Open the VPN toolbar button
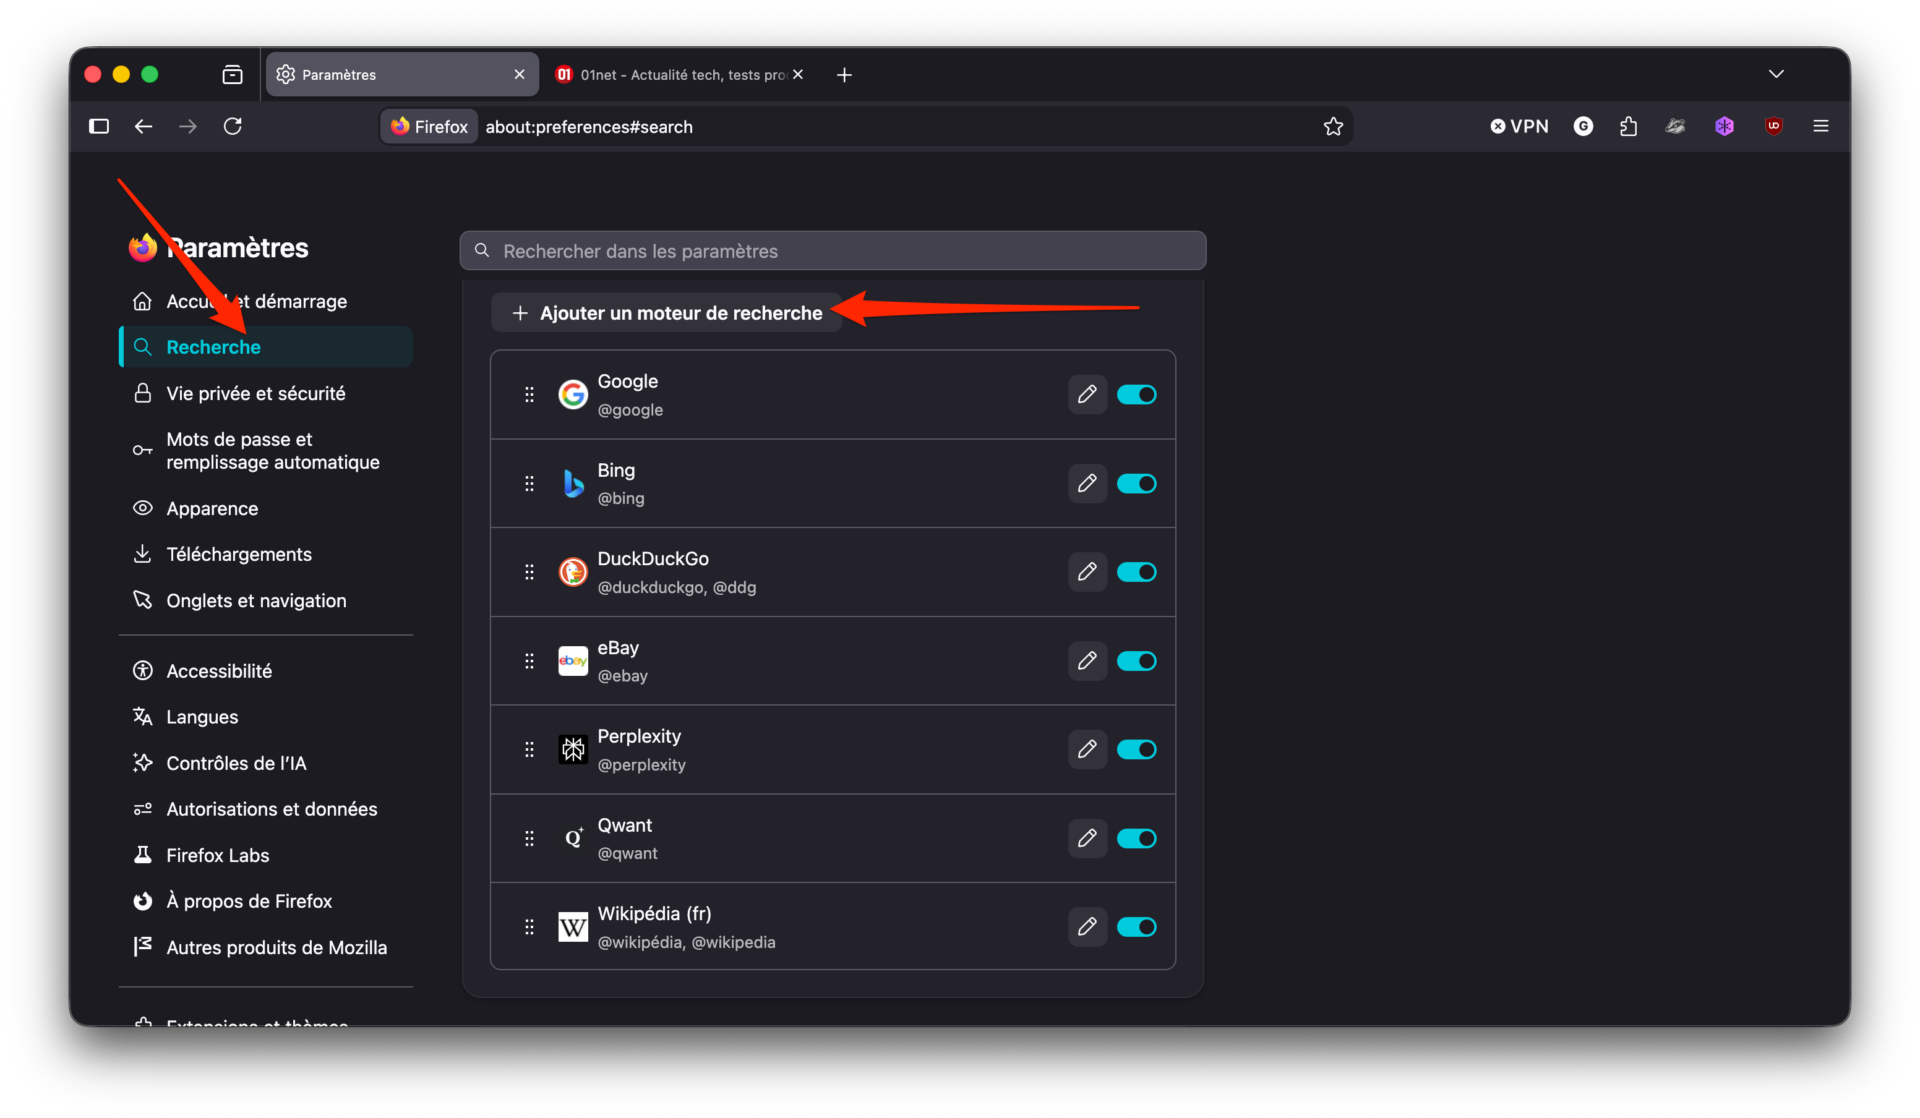1920x1118 pixels. click(x=1519, y=126)
